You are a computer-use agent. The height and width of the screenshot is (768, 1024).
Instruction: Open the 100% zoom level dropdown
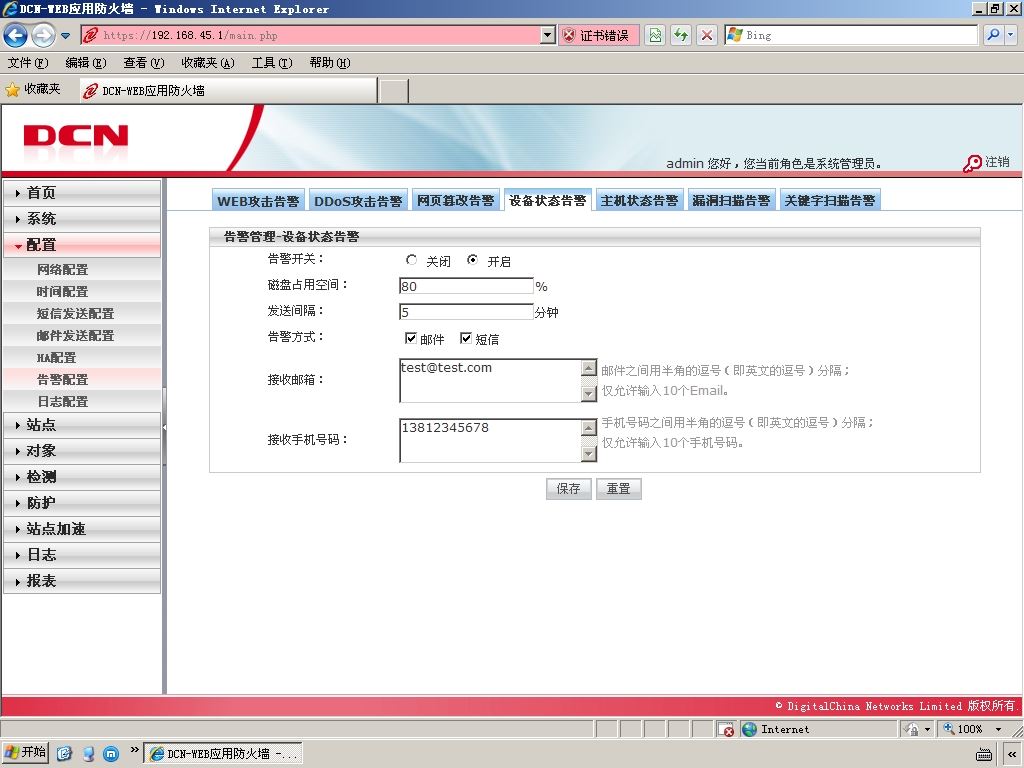point(999,729)
